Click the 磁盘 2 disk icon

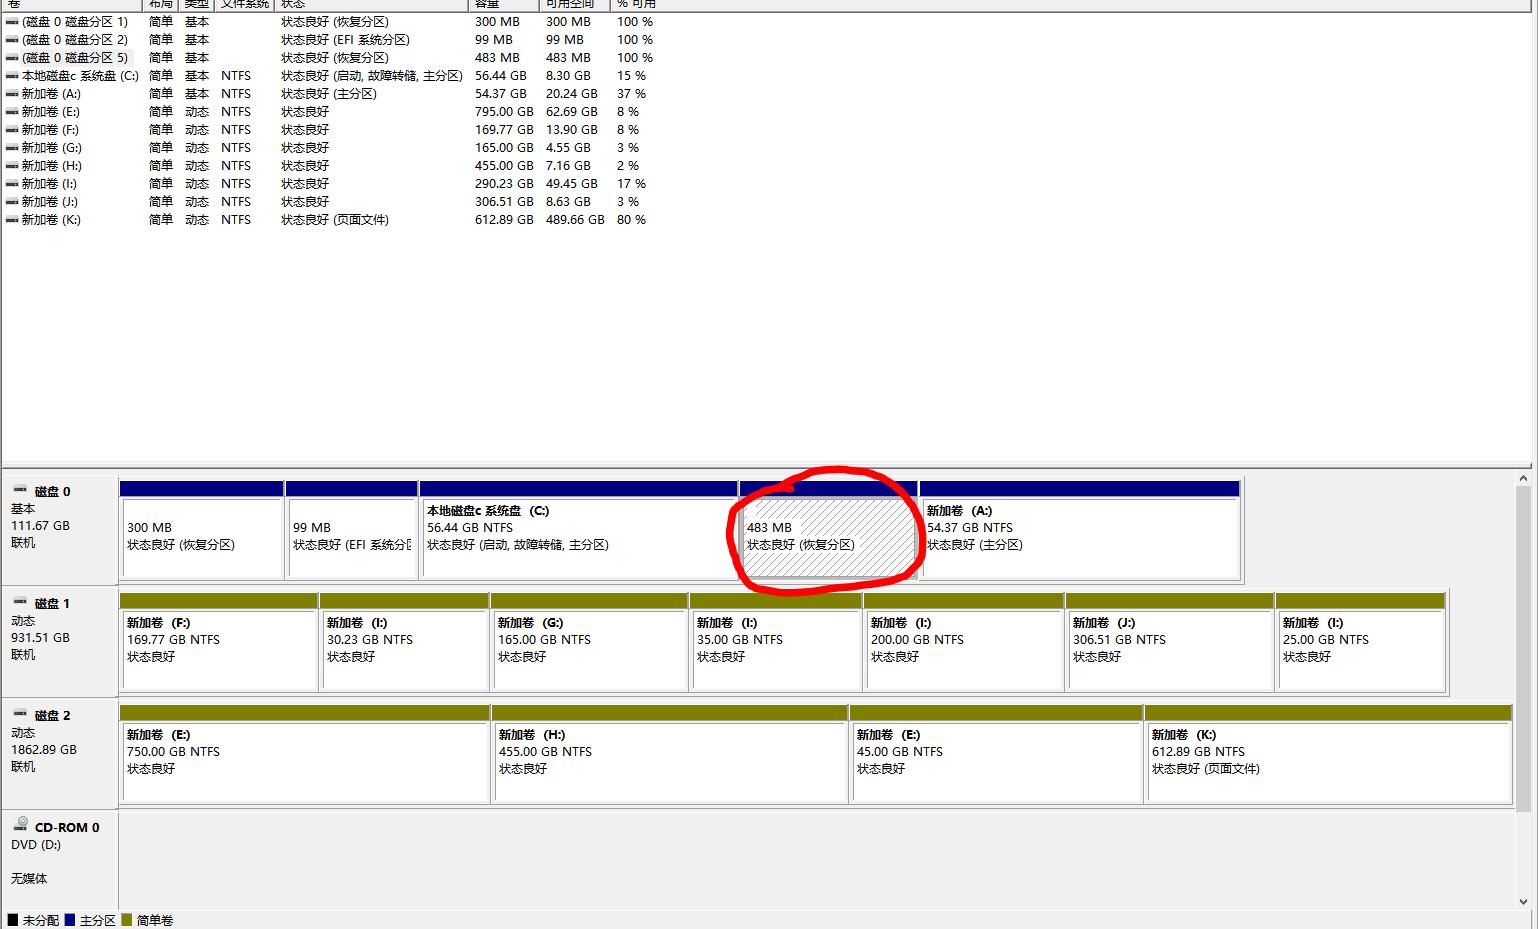coord(20,714)
